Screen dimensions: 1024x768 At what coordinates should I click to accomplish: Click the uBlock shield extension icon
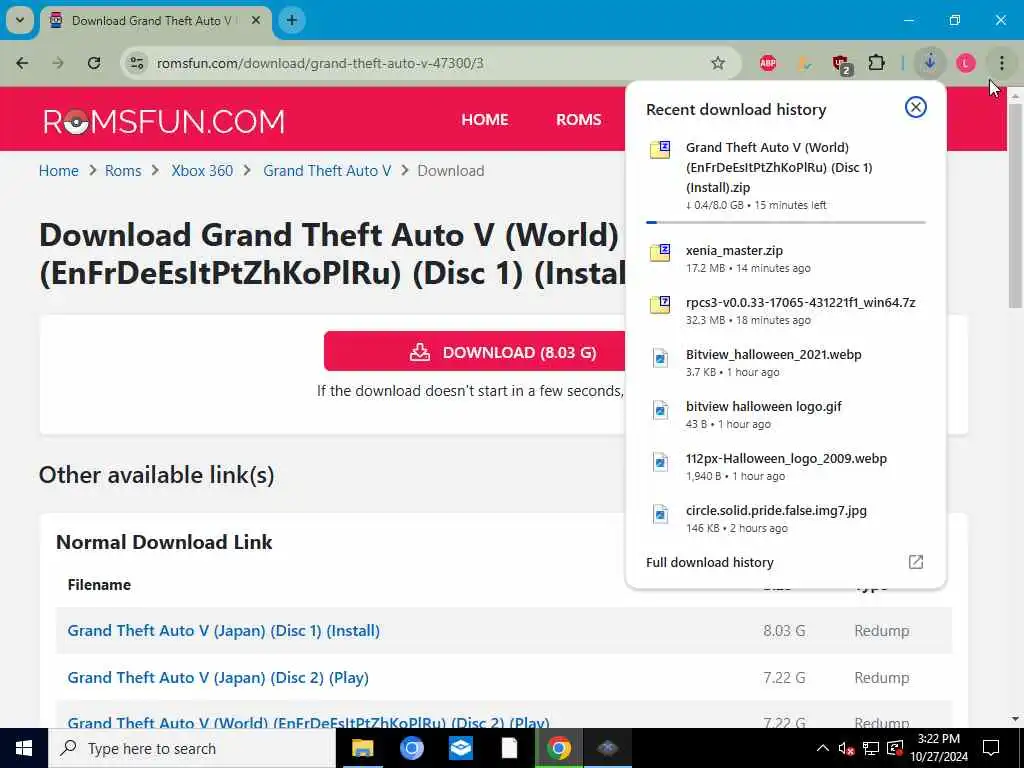point(841,63)
